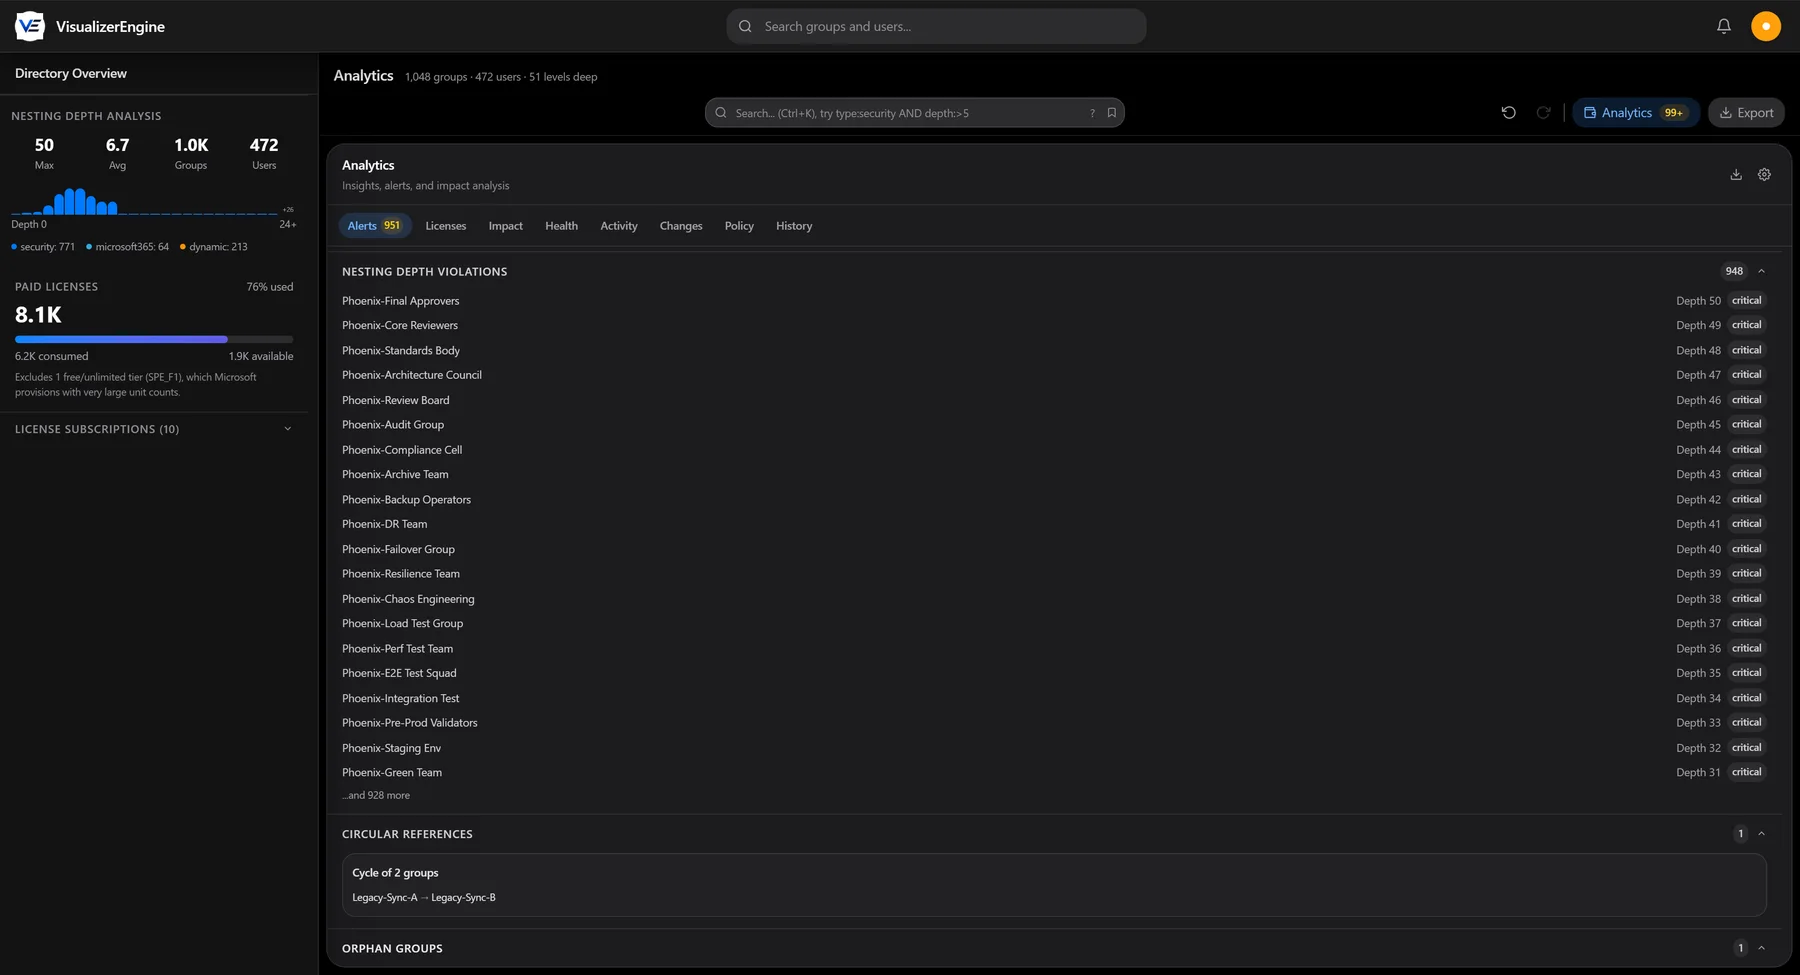Show the History tab

point(794,226)
